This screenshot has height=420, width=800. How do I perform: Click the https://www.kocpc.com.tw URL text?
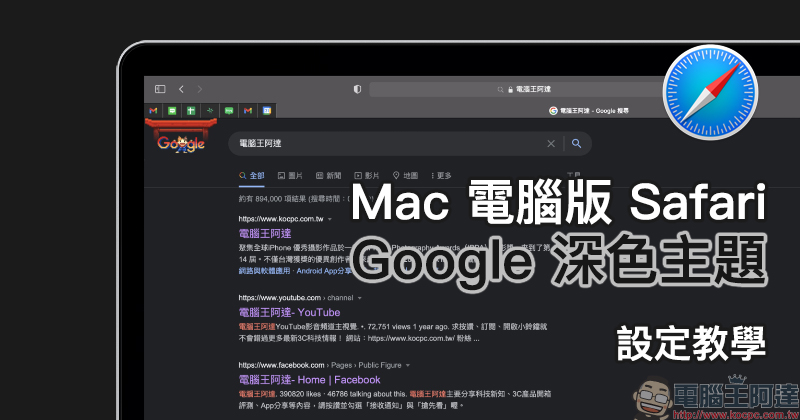pyautogui.click(x=281, y=219)
